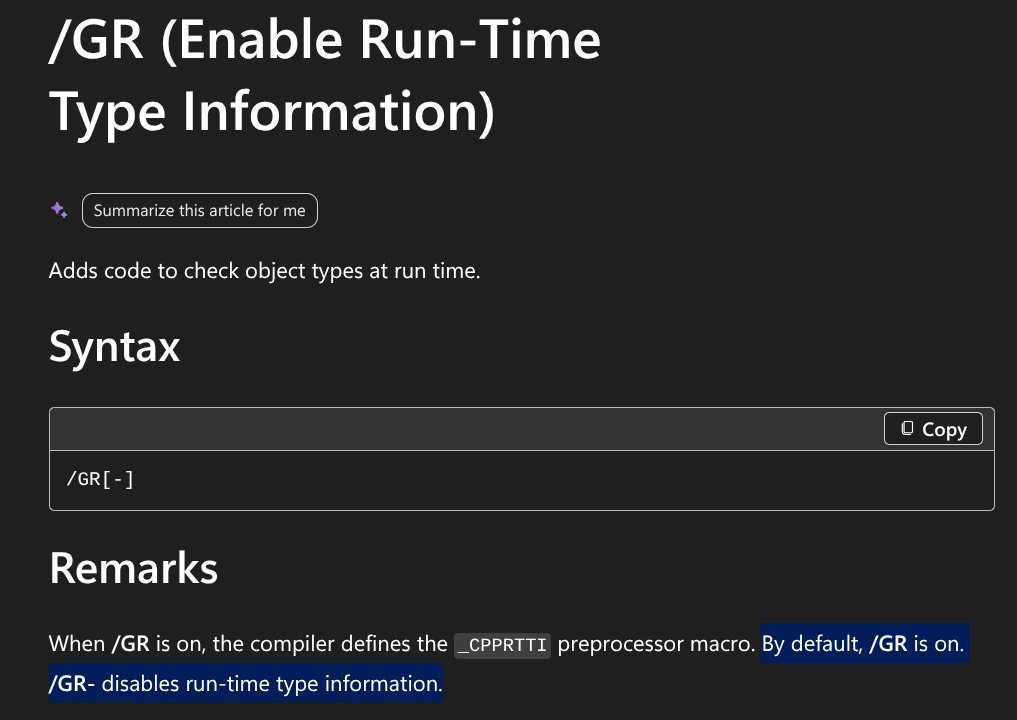The height and width of the screenshot is (720, 1017).
Task: Click the Remarks section heading
Action: pos(134,568)
